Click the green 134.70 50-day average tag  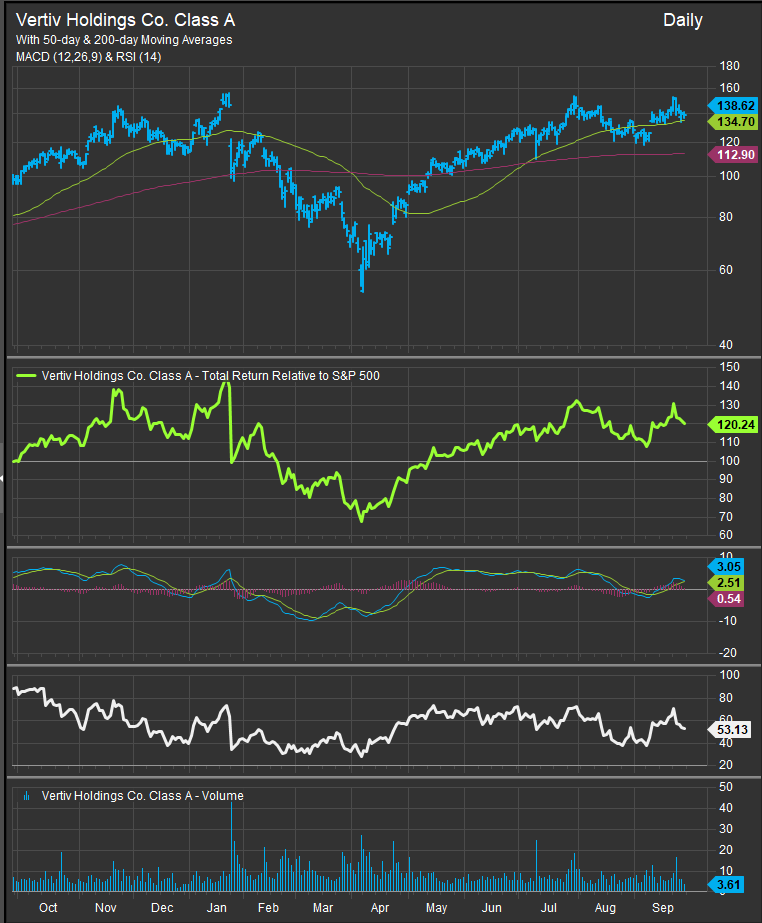click(735, 121)
